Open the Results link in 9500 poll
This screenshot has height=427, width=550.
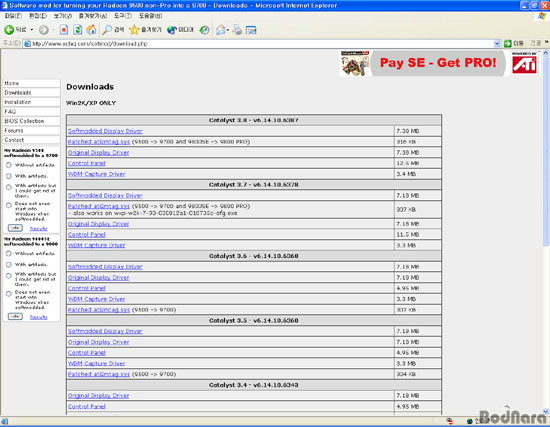tap(39, 229)
